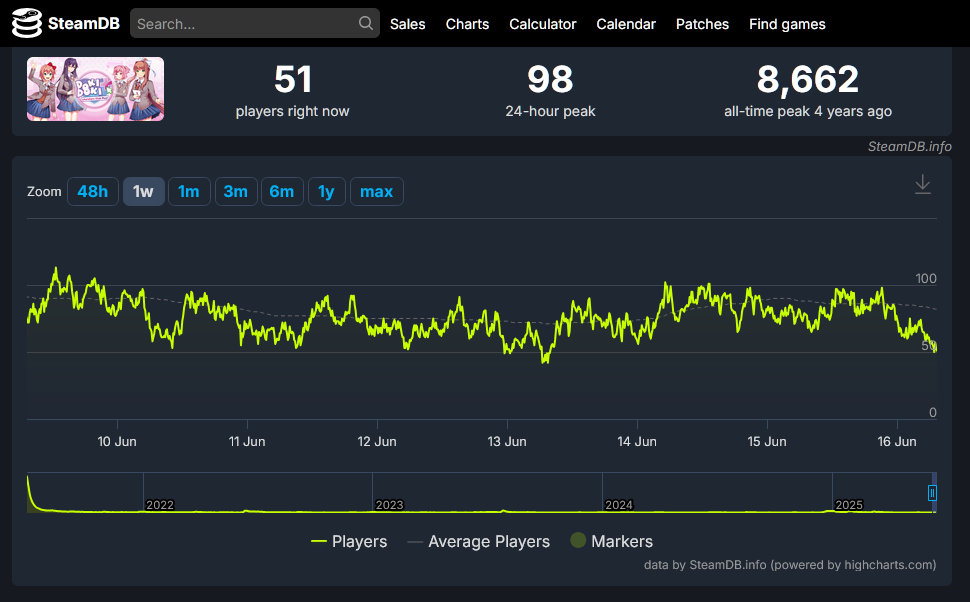
Task: Click the 'all-time peak 4 years ago' text
Action: [x=808, y=111]
